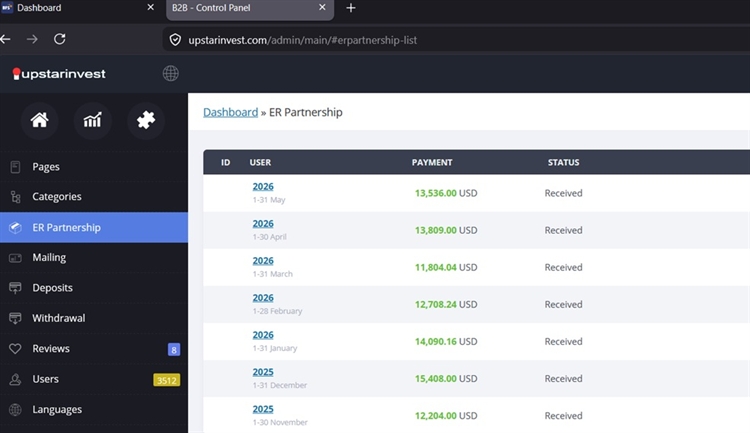Close the Dashboard browser tab

tap(151, 7)
